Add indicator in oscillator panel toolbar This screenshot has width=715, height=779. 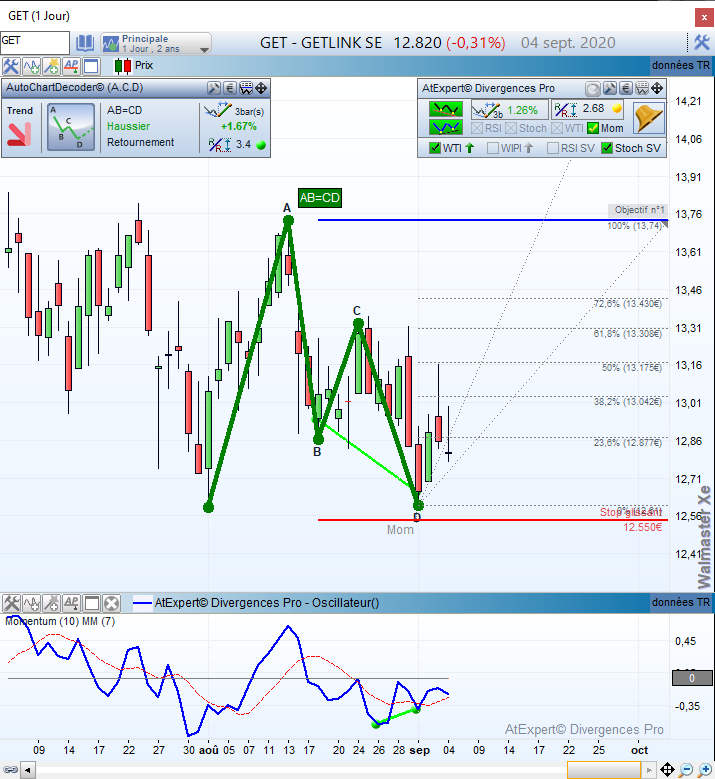tap(32, 603)
